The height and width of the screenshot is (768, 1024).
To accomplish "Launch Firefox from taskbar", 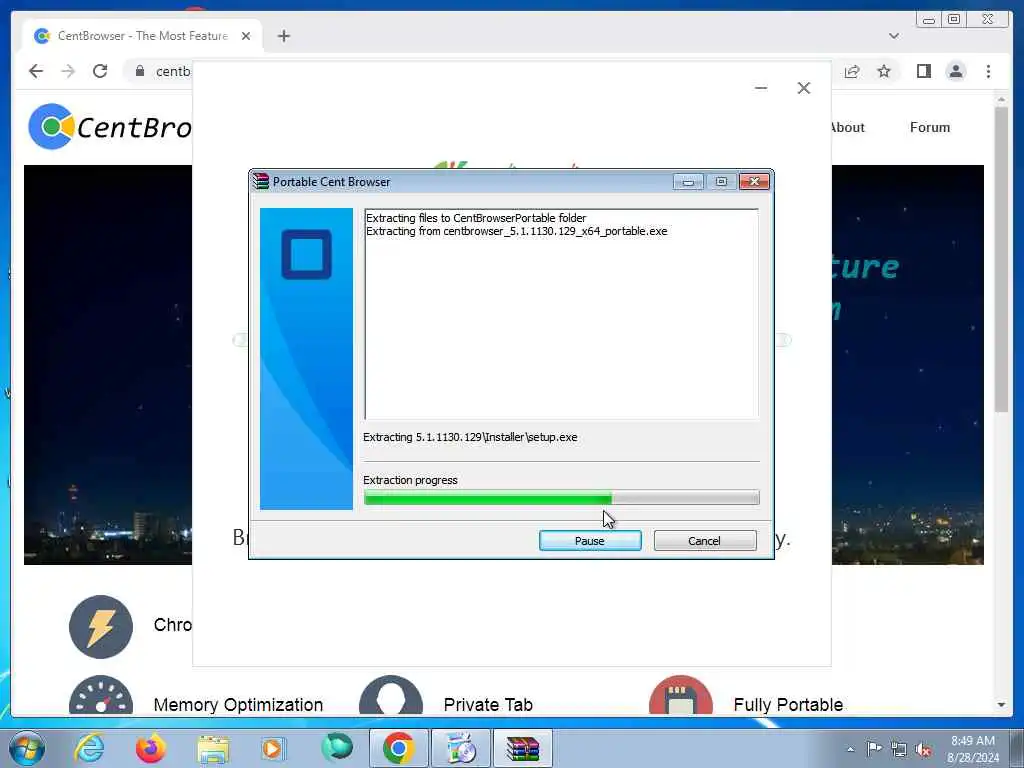I will [x=151, y=748].
